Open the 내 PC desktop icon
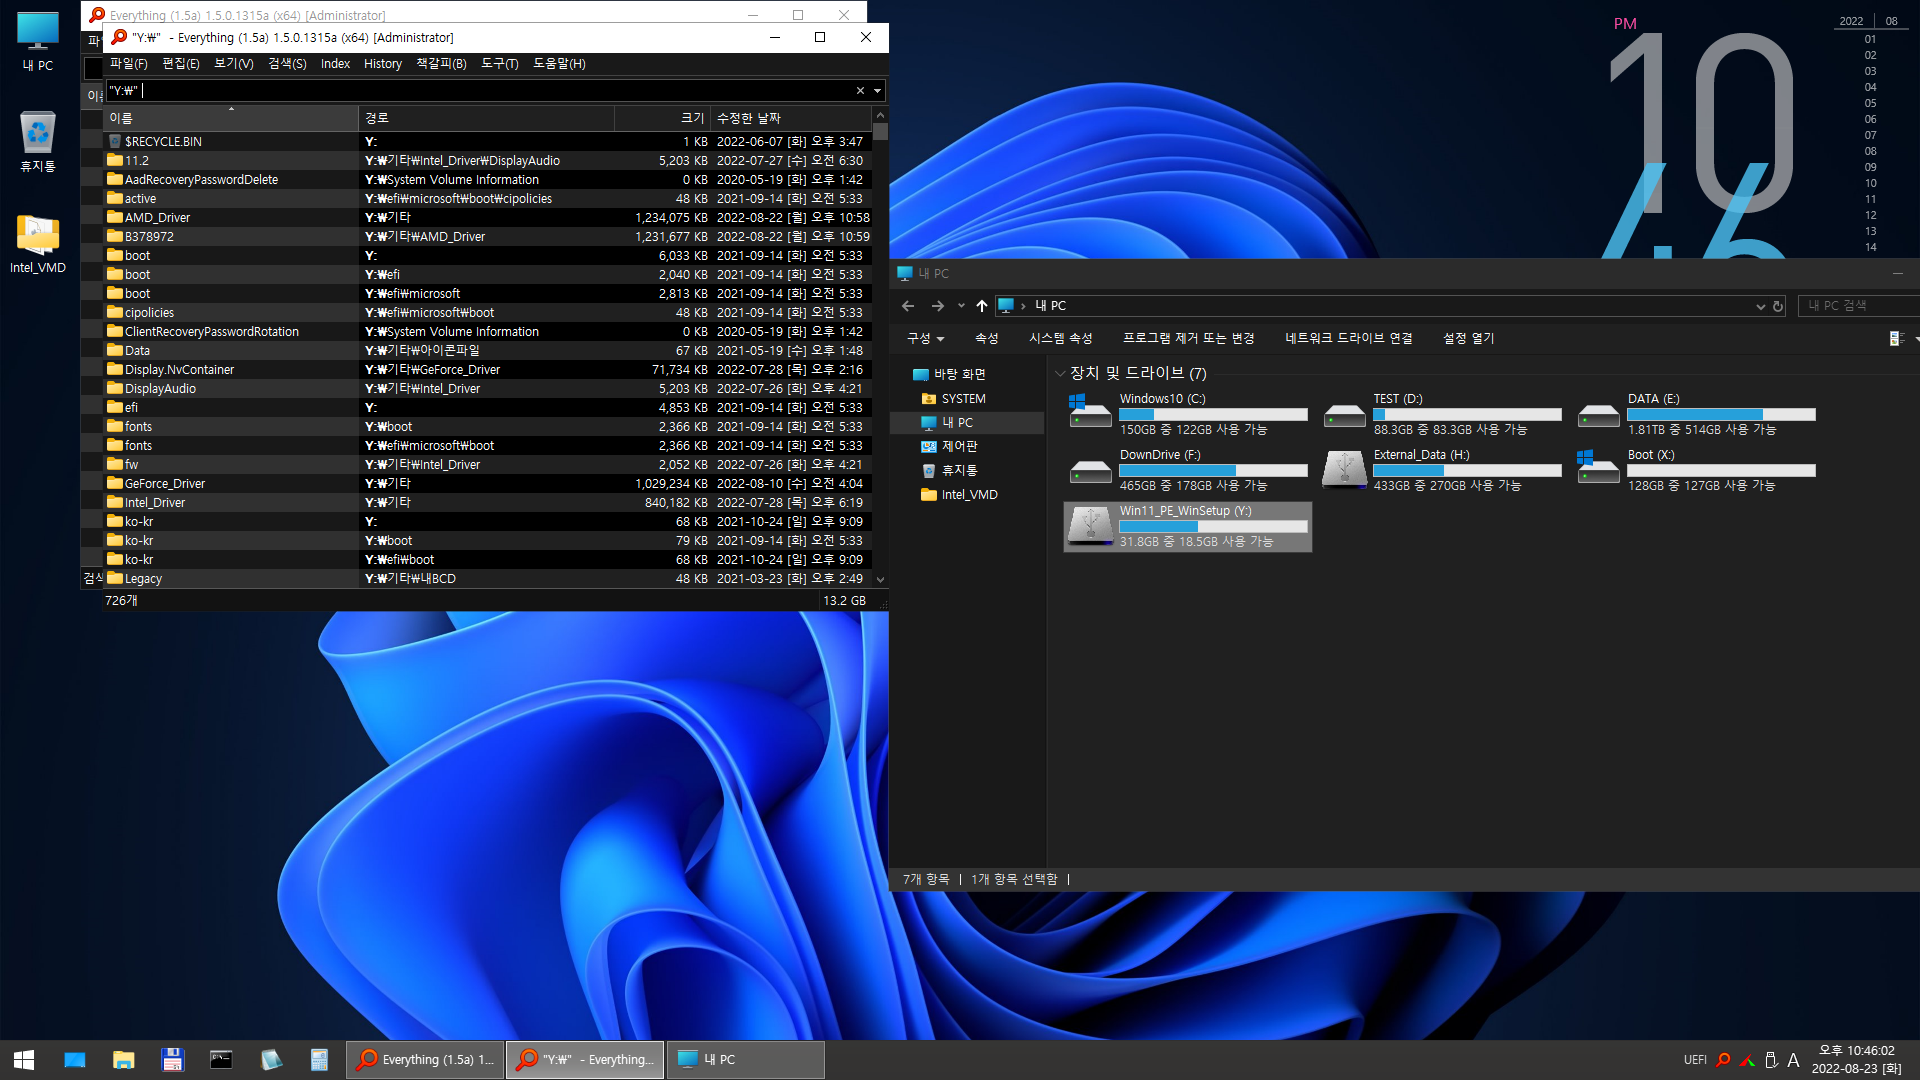Viewport: 1920px width, 1080px height. tap(38, 41)
